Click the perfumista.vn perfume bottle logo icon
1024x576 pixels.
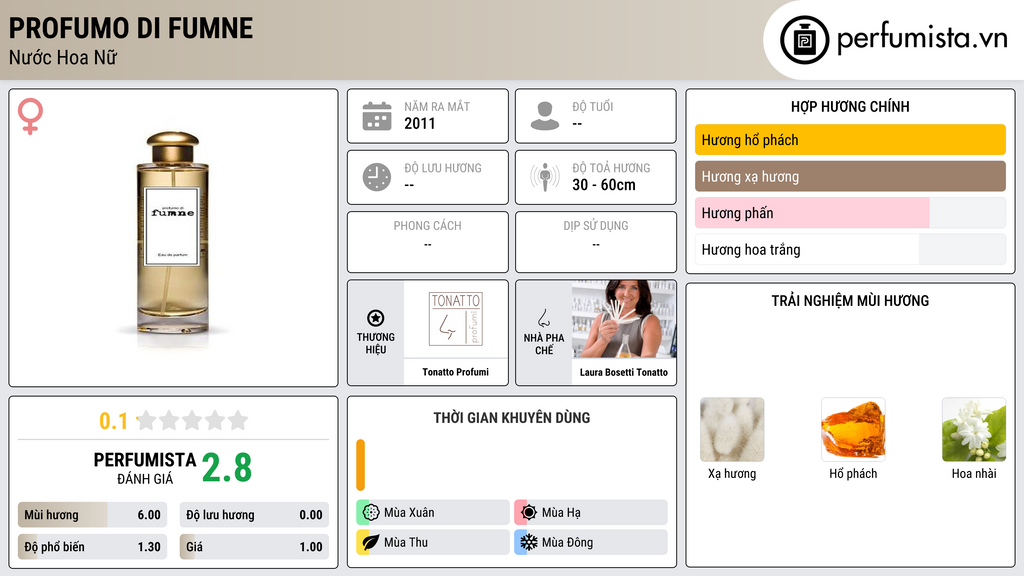point(804,40)
